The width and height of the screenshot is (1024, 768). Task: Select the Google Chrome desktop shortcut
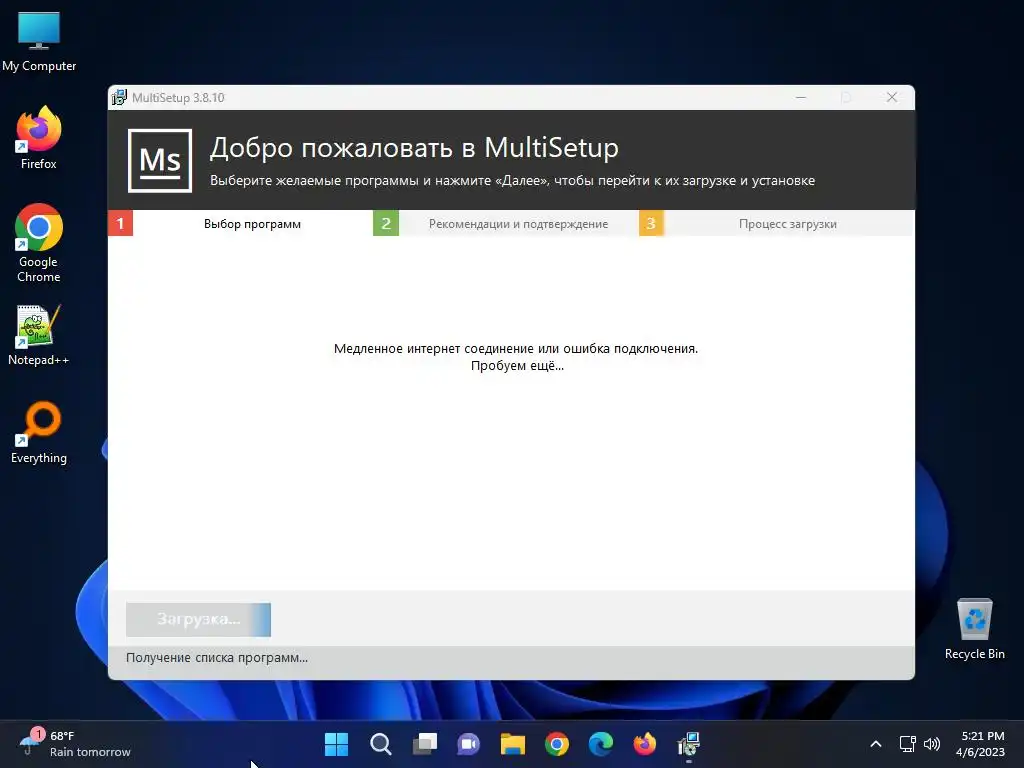pos(39,243)
